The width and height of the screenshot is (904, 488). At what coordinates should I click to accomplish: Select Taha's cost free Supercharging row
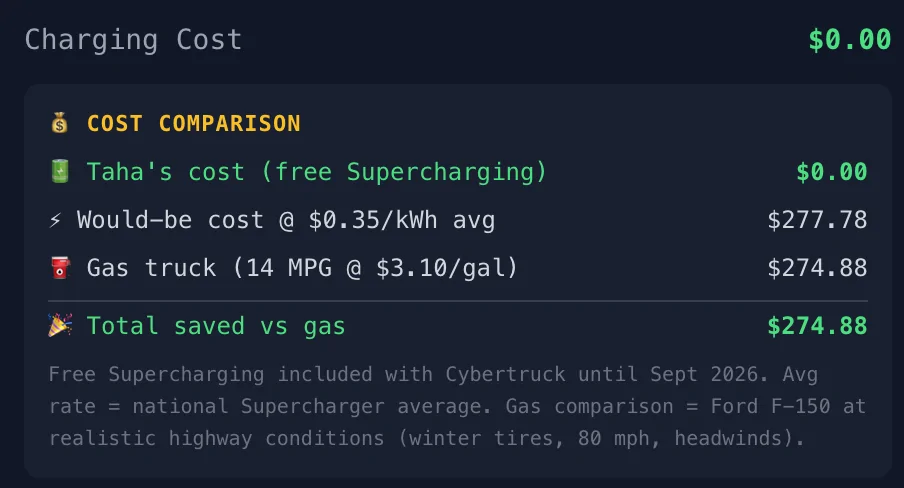458,172
